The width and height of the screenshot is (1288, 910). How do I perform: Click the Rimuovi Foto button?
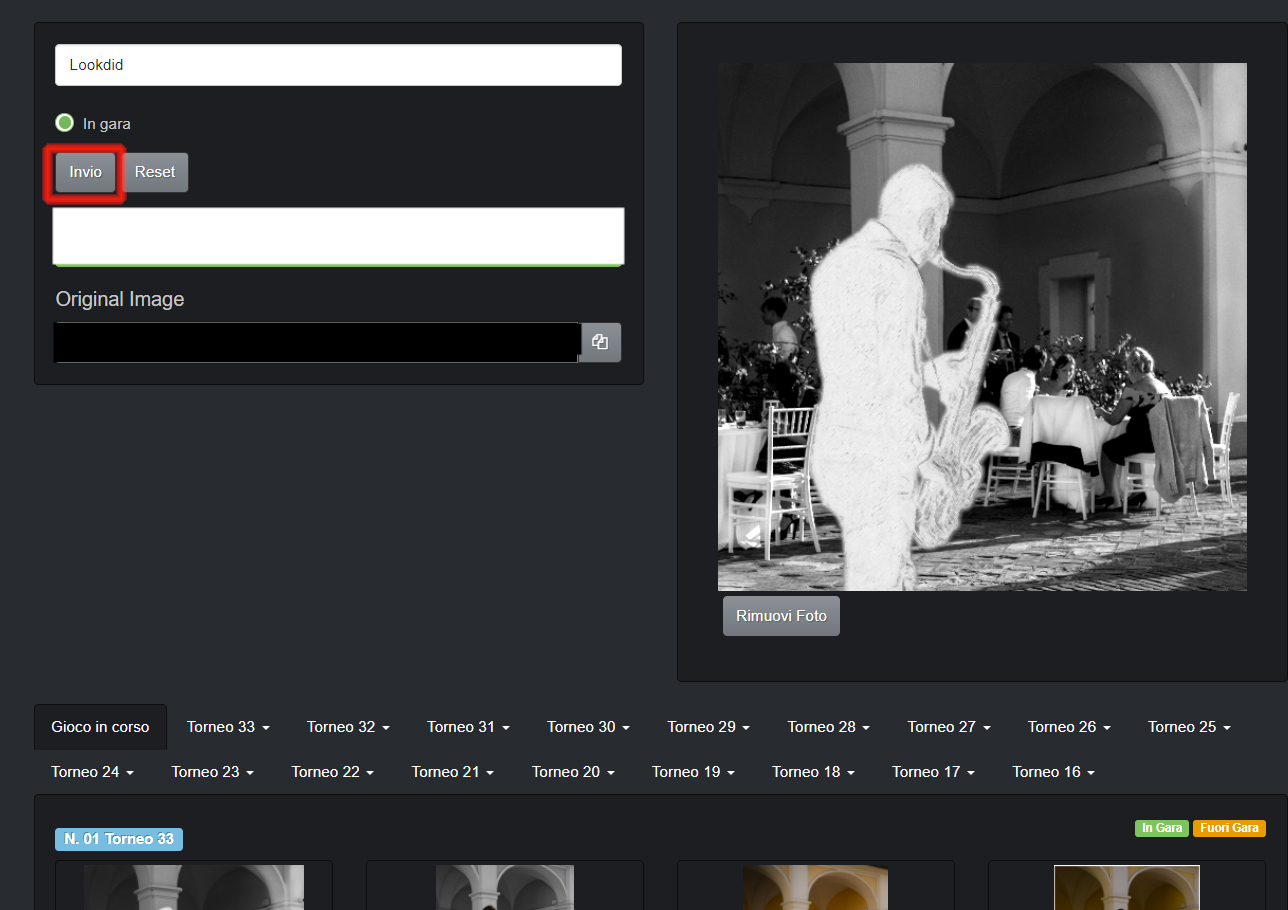[781, 616]
